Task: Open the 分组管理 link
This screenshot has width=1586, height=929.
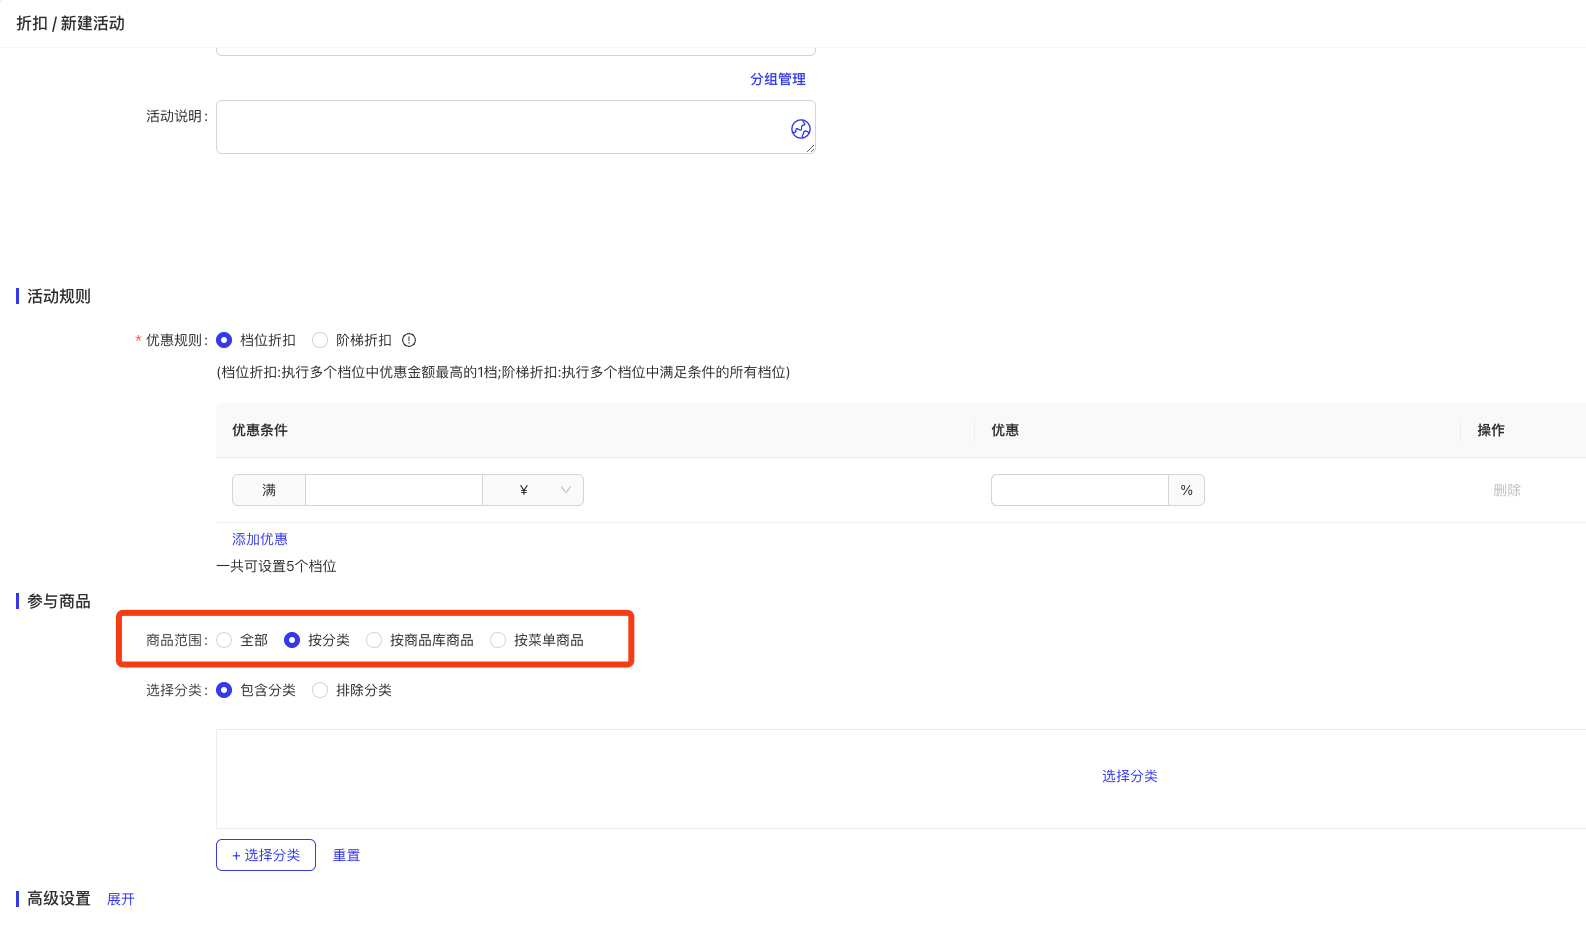Action: 778,79
